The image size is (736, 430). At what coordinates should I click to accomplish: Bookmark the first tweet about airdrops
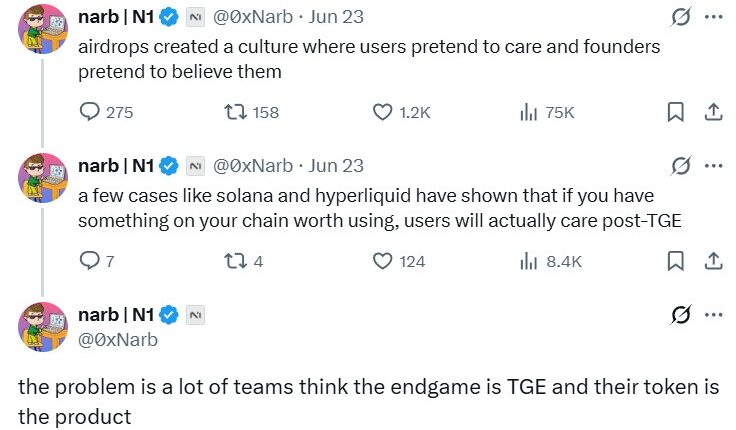(x=676, y=113)
